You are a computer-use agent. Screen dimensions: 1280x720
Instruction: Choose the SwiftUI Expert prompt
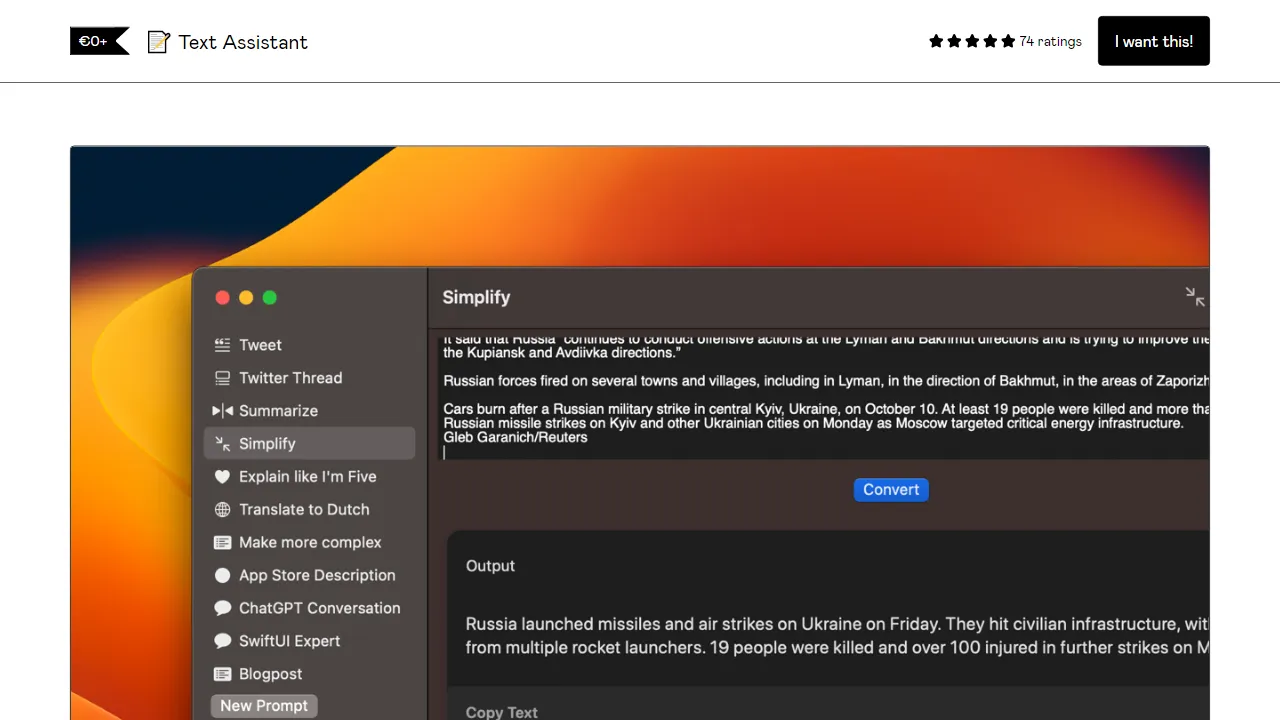click(309, 641)
